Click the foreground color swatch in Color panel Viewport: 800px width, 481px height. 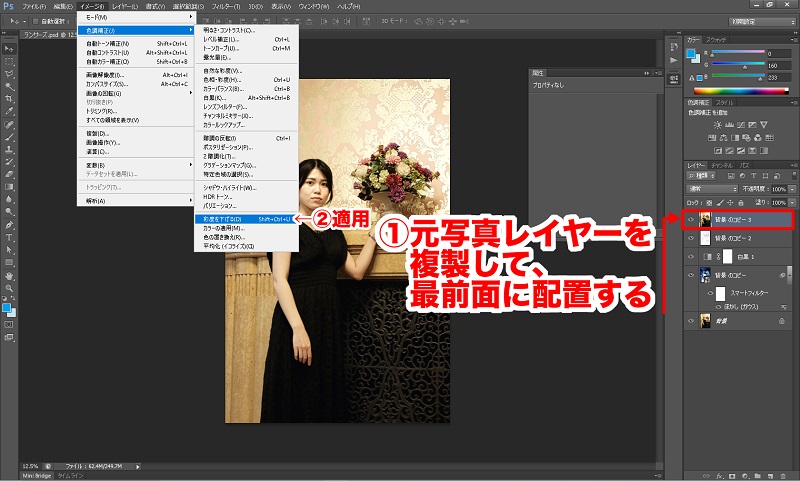(x=691, y=54)
